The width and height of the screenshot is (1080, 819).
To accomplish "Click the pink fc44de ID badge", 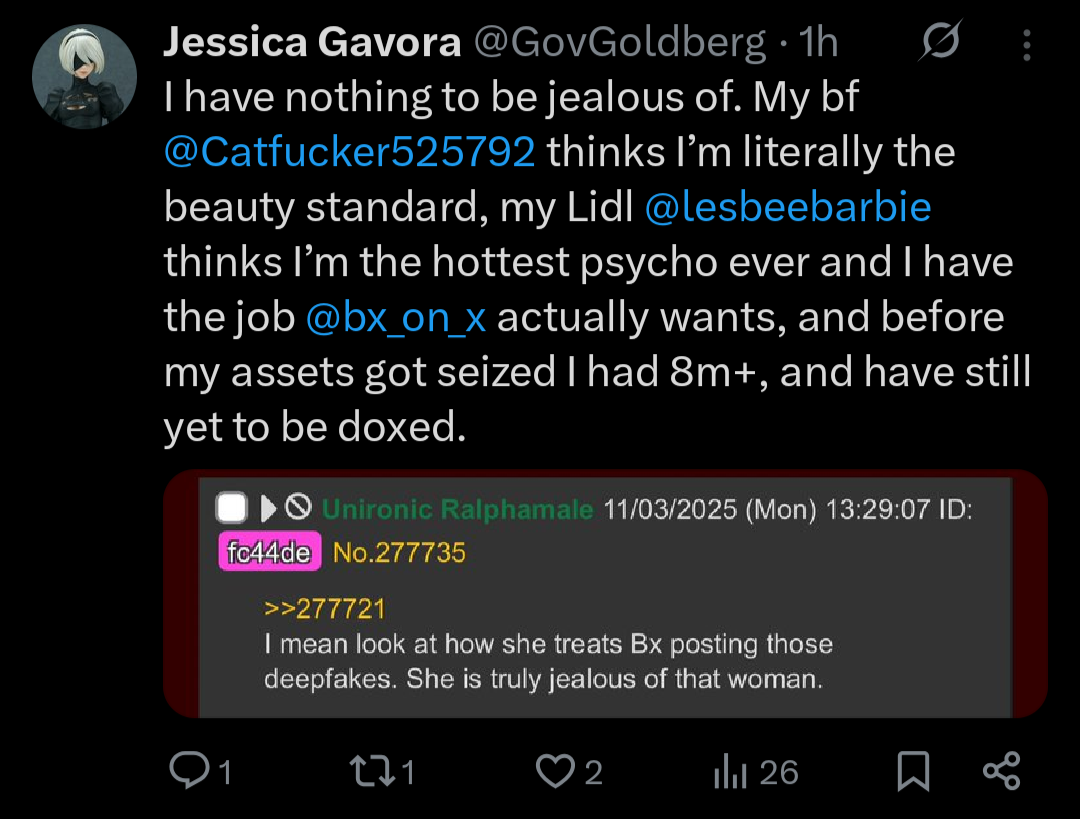I will click(269, 552).
